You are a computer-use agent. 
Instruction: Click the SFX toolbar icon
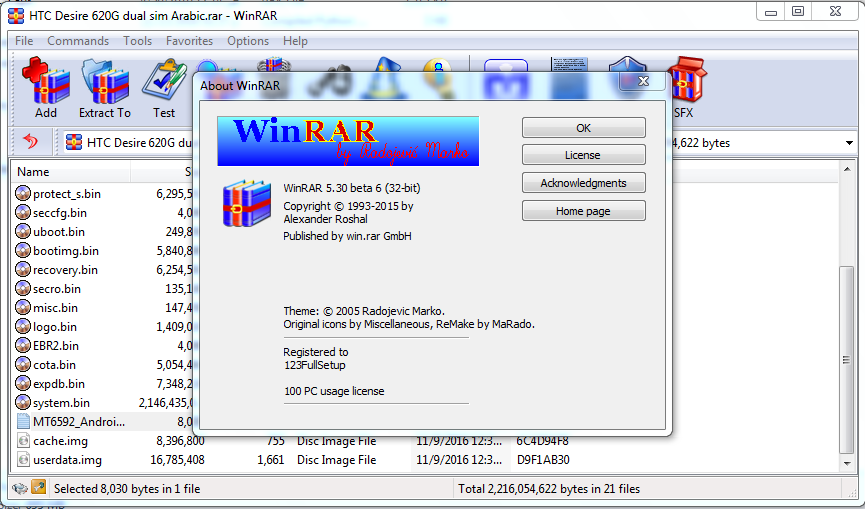[686, 80]
